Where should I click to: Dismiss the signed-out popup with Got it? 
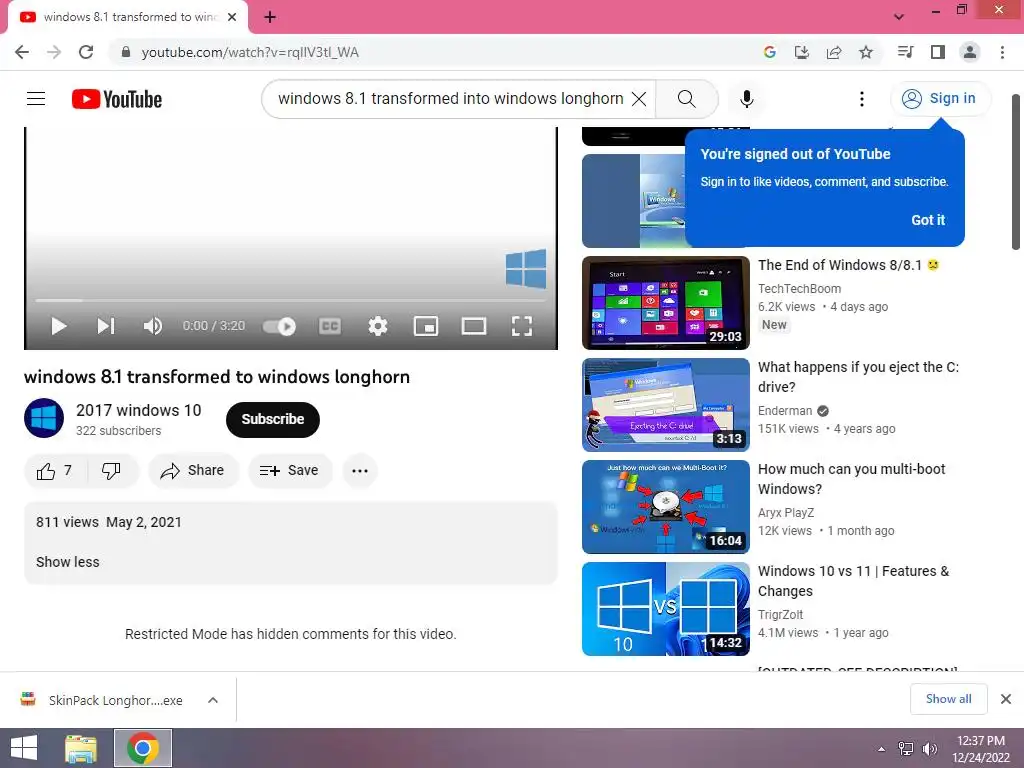tap(928, 220)
